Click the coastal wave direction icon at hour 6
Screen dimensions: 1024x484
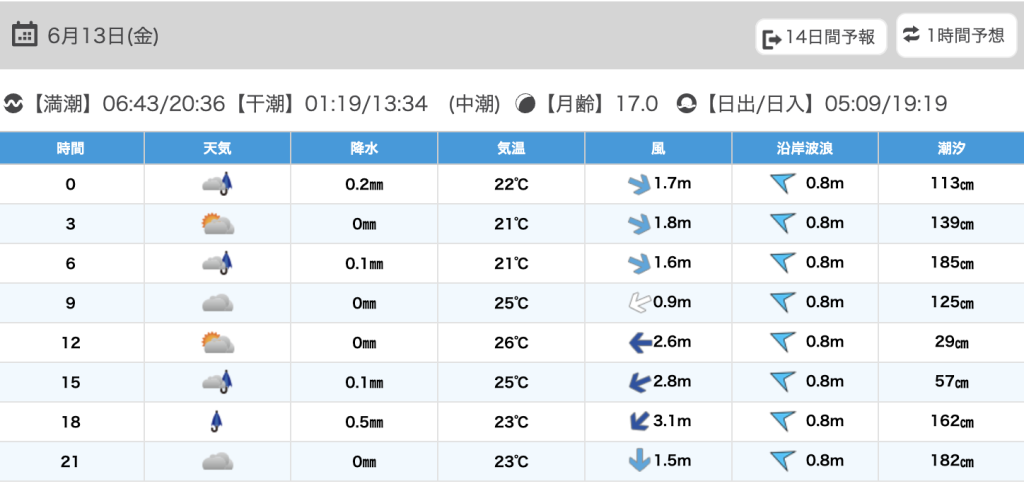click(x=782, y=263)
